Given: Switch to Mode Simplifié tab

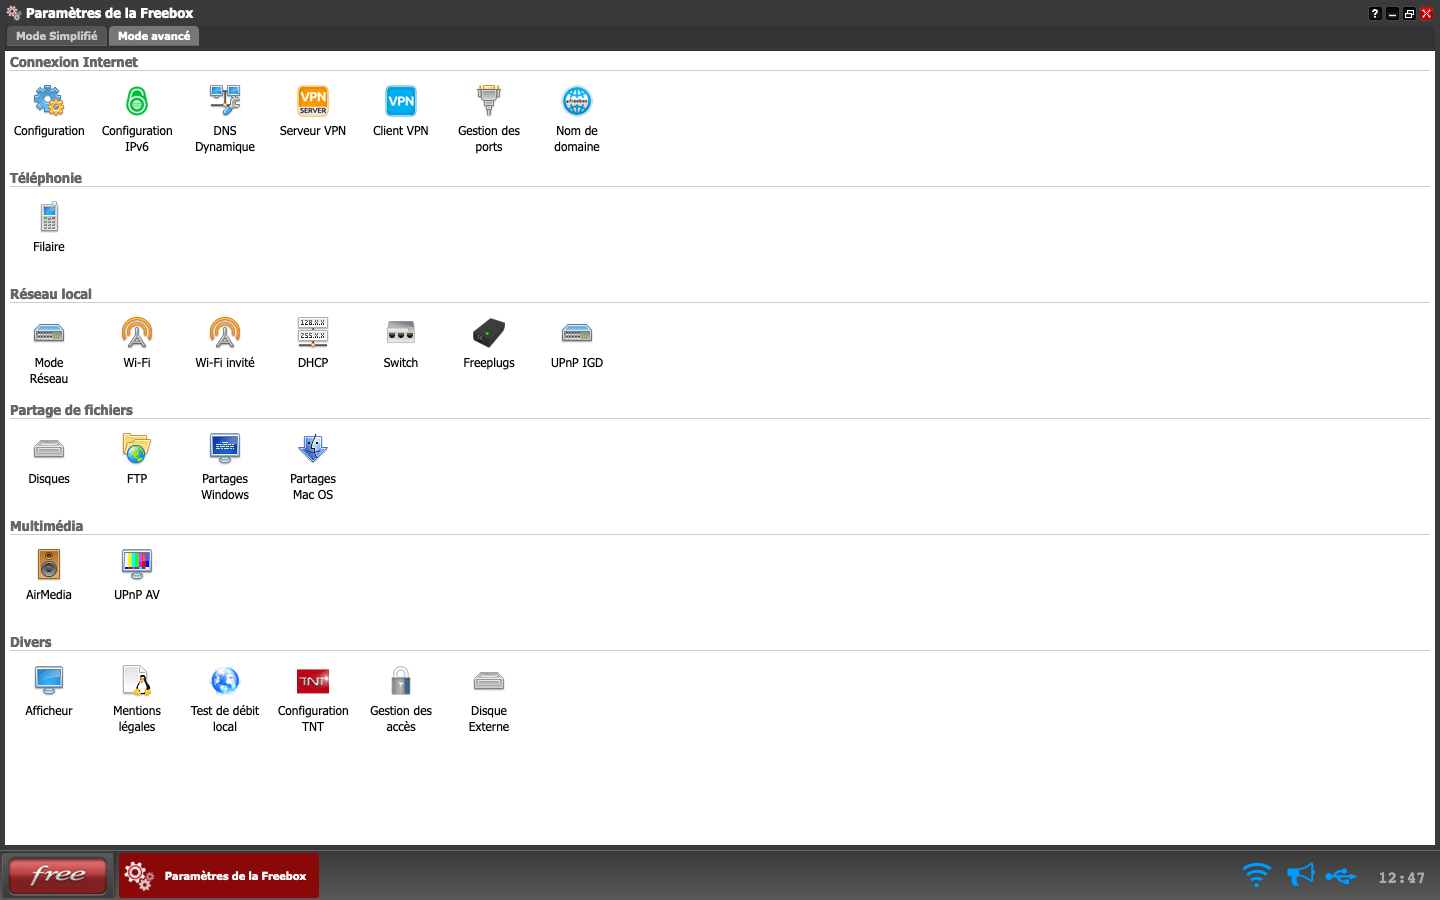Looking at the screenshot, I should coord(57,36).
